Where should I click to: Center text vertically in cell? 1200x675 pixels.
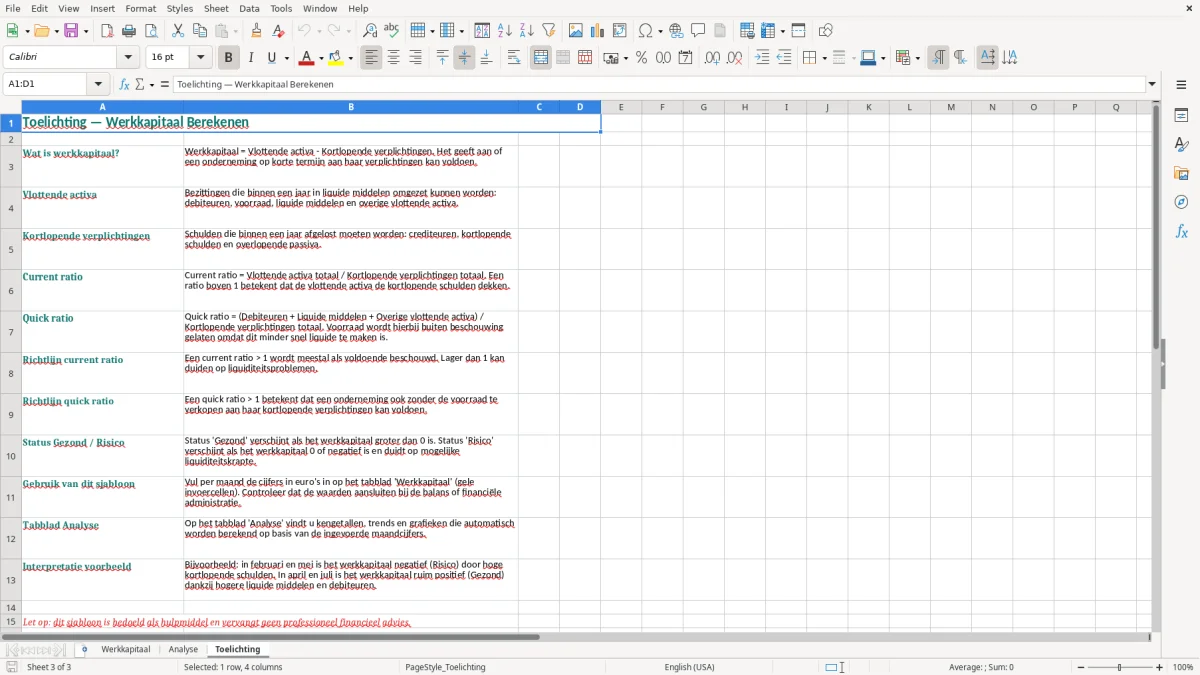[x=465, y=58]
